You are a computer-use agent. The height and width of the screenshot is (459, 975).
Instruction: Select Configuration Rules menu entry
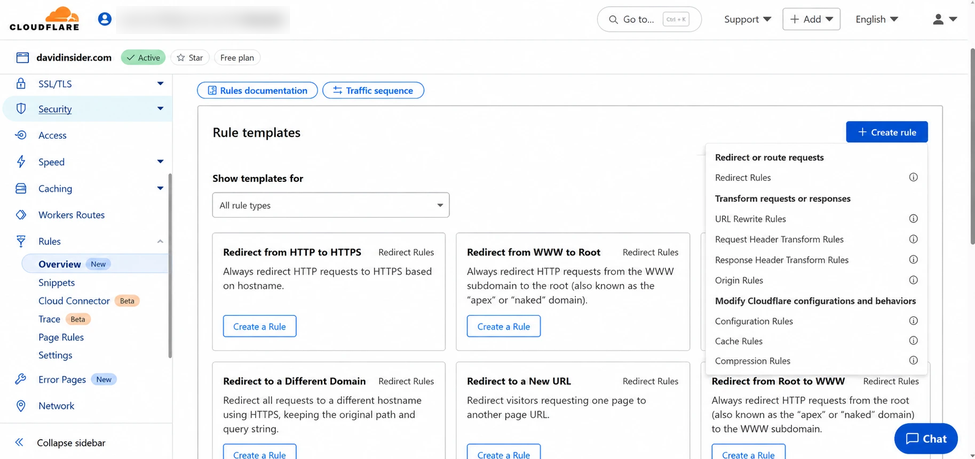point(754,321)
